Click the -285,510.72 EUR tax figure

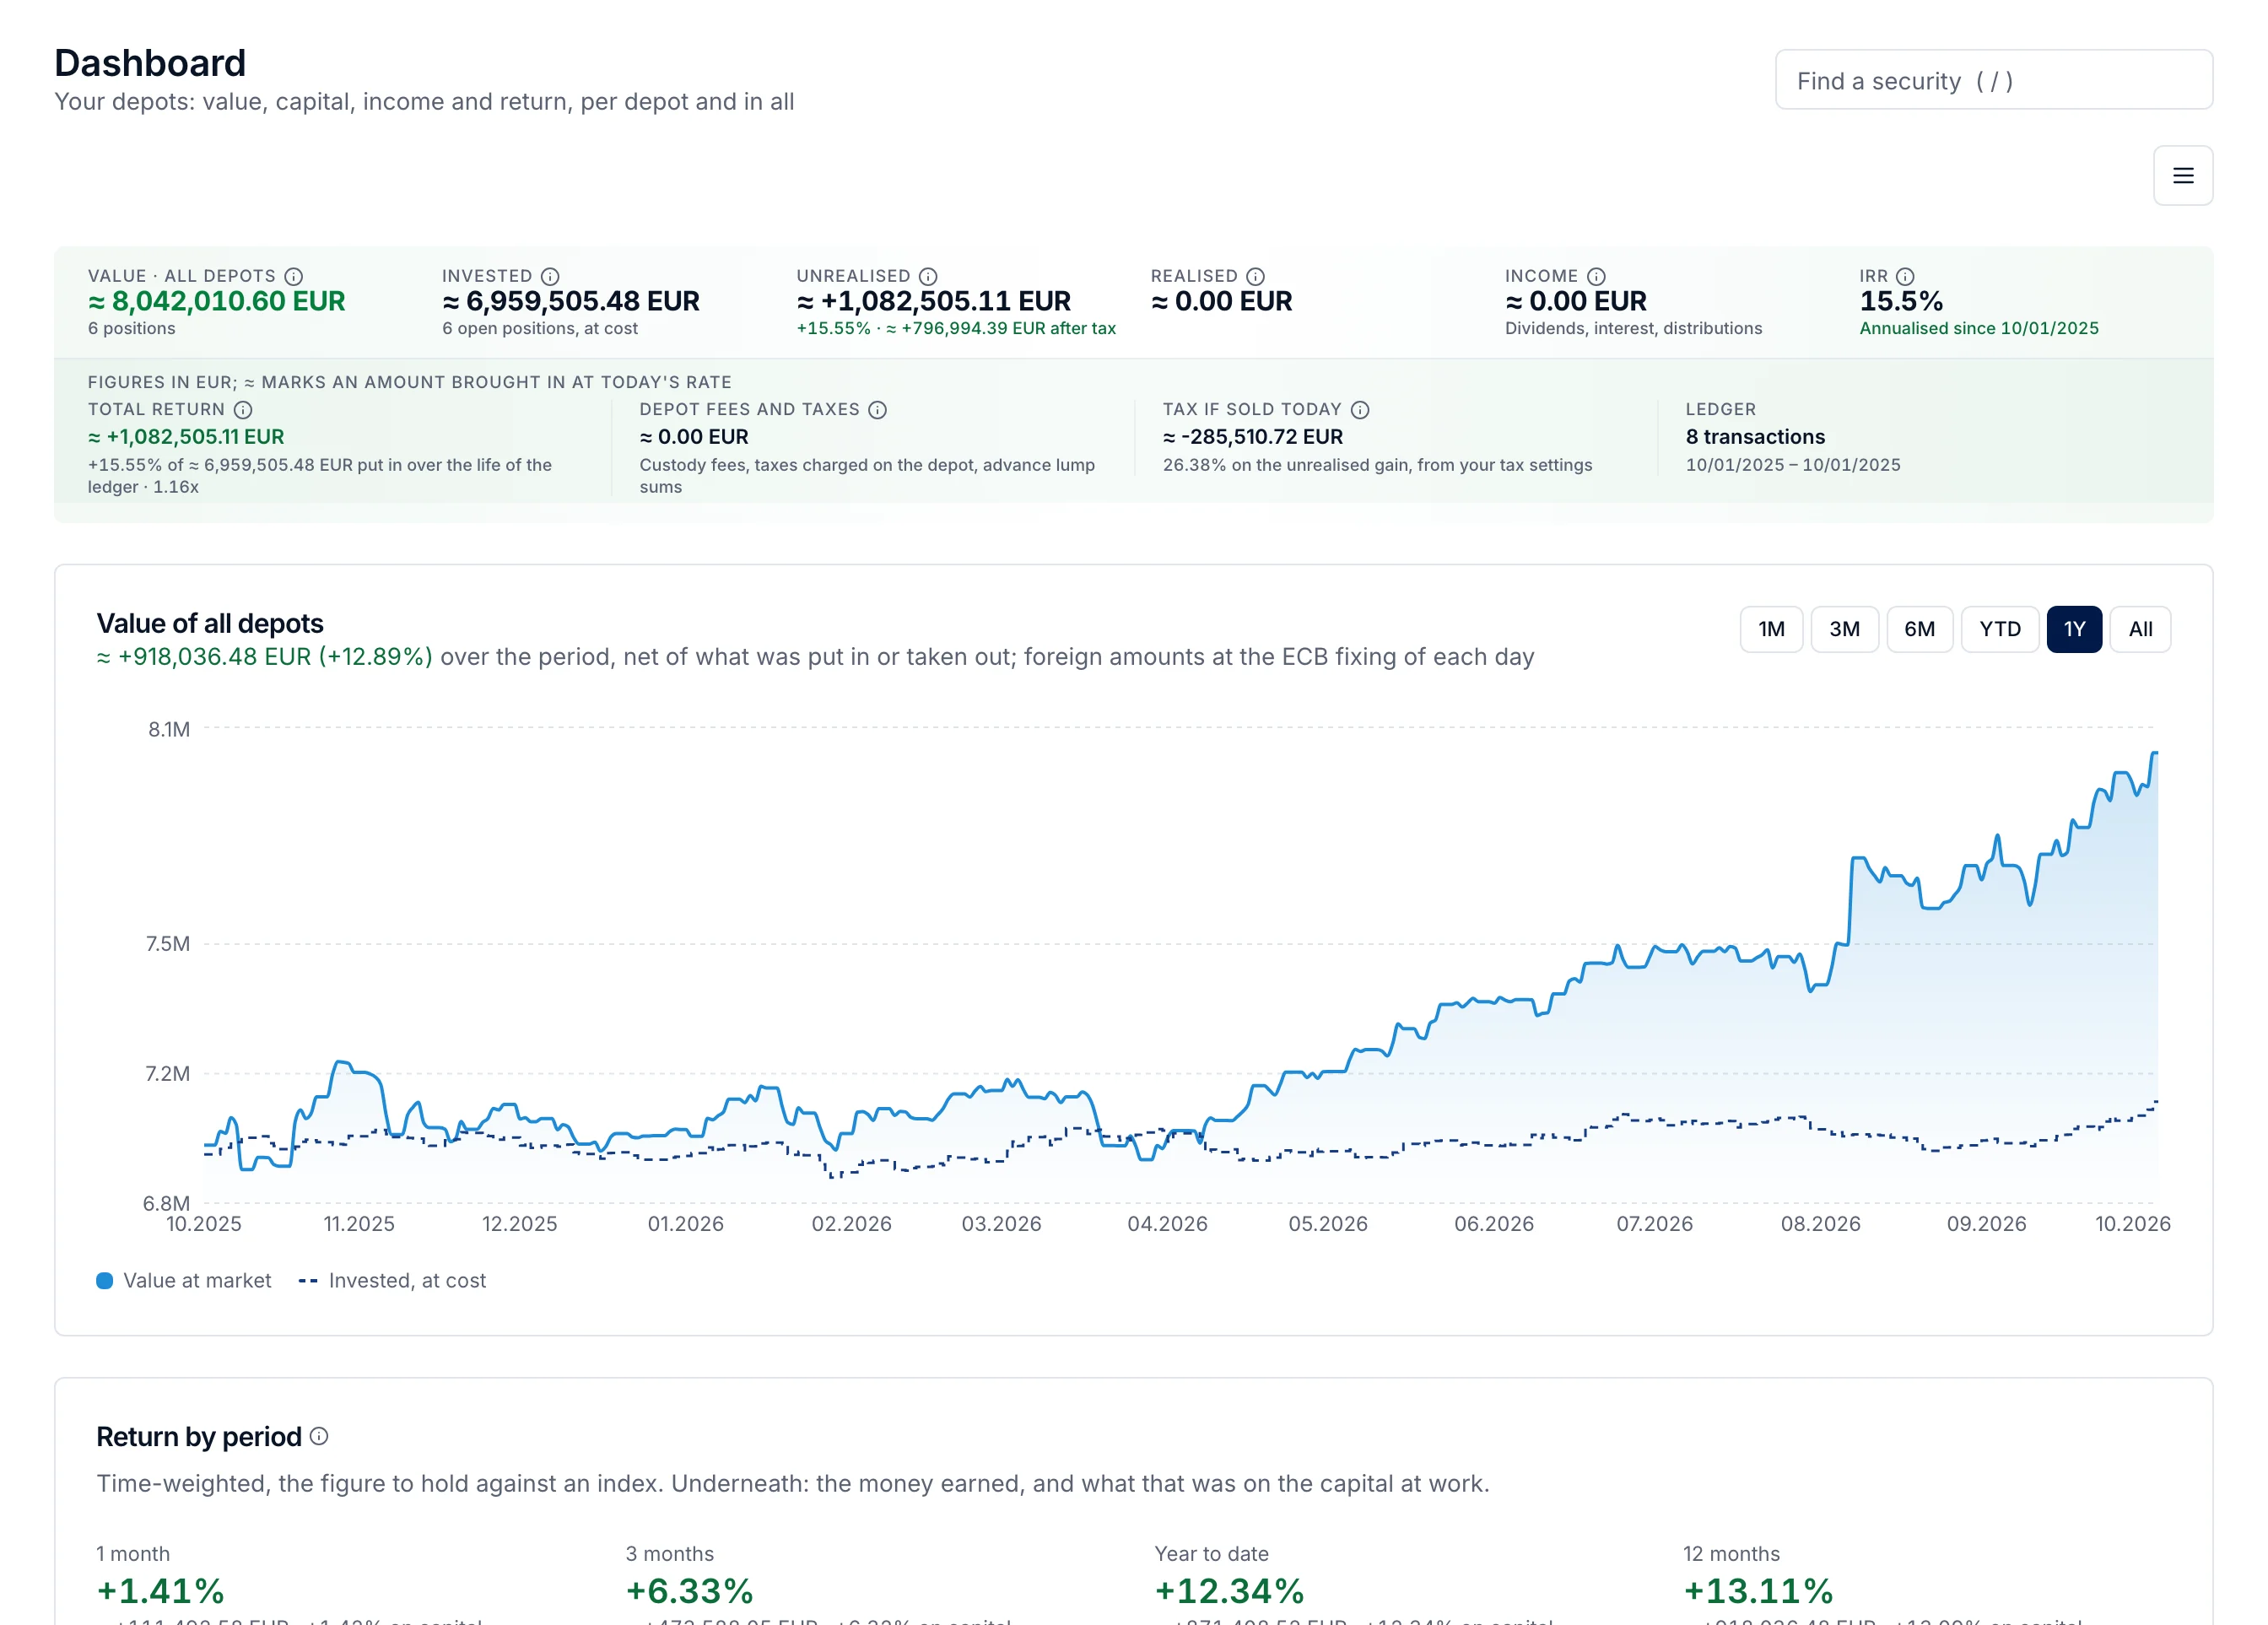[x=1252, y=437]
